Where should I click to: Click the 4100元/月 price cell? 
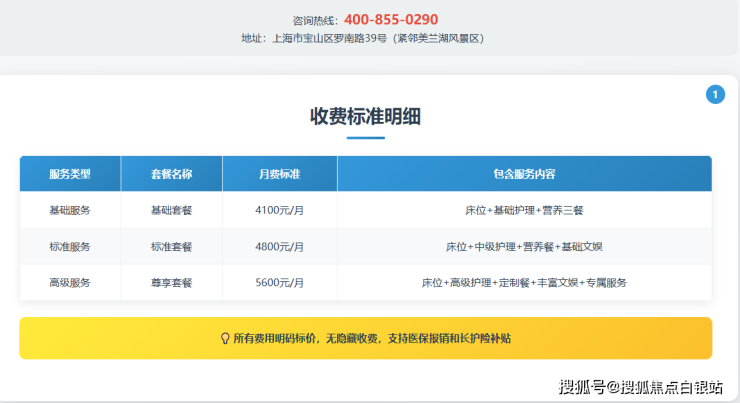point(279,210)
